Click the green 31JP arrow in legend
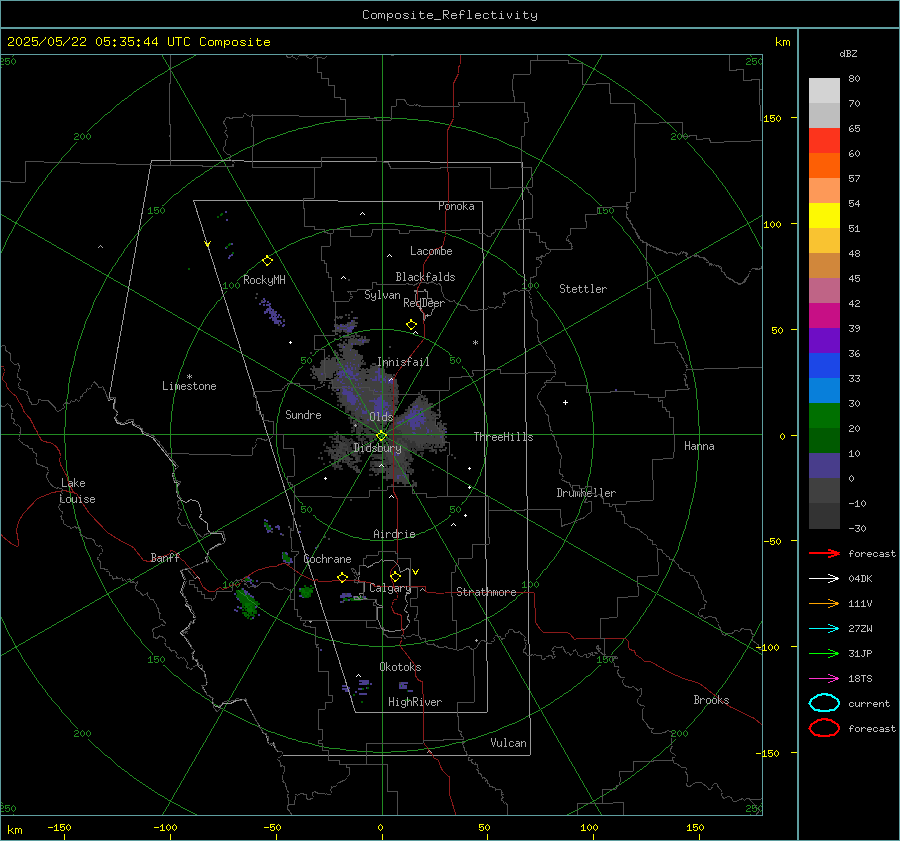Viewport: 900px width, 841px height. tap(824, 653)
